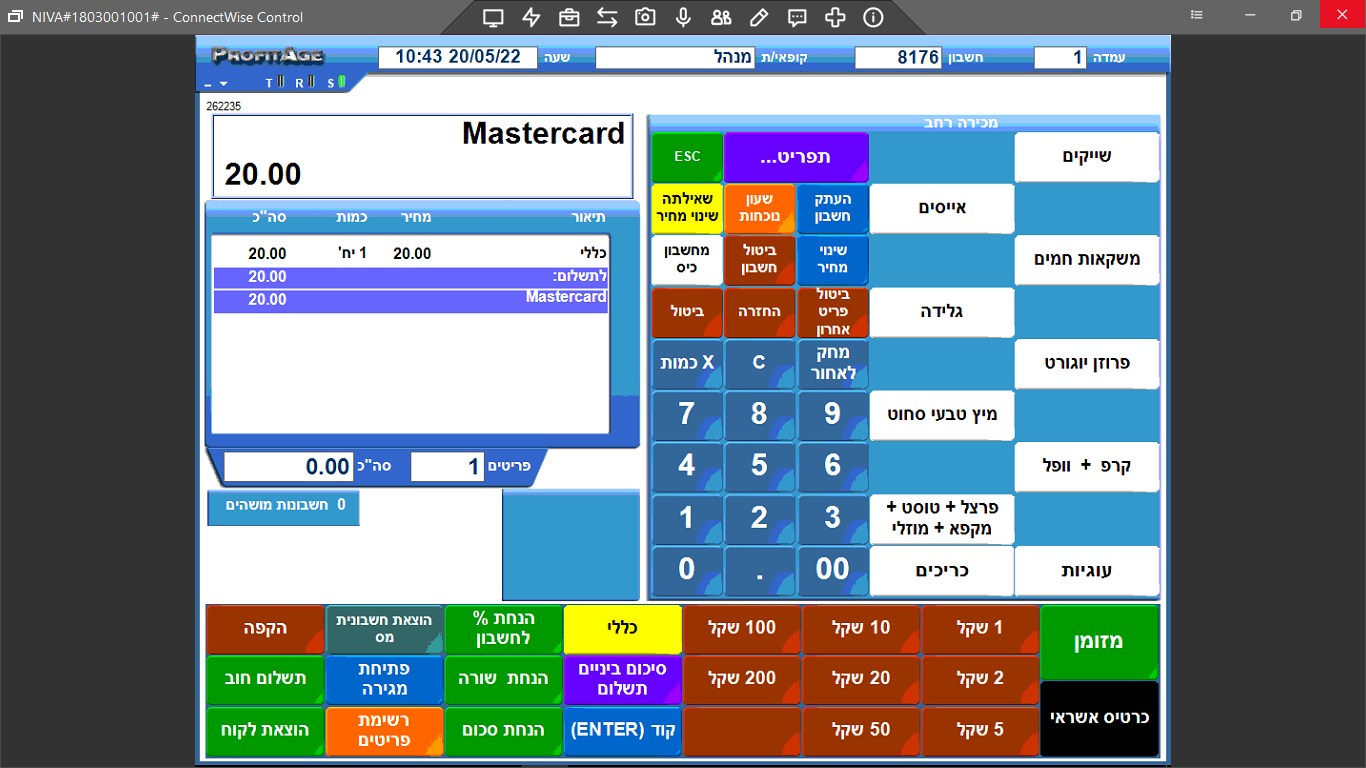Click the decimal point keypad key
Image resolution: width=1366 pixels, height=768 pixels.
760,571
